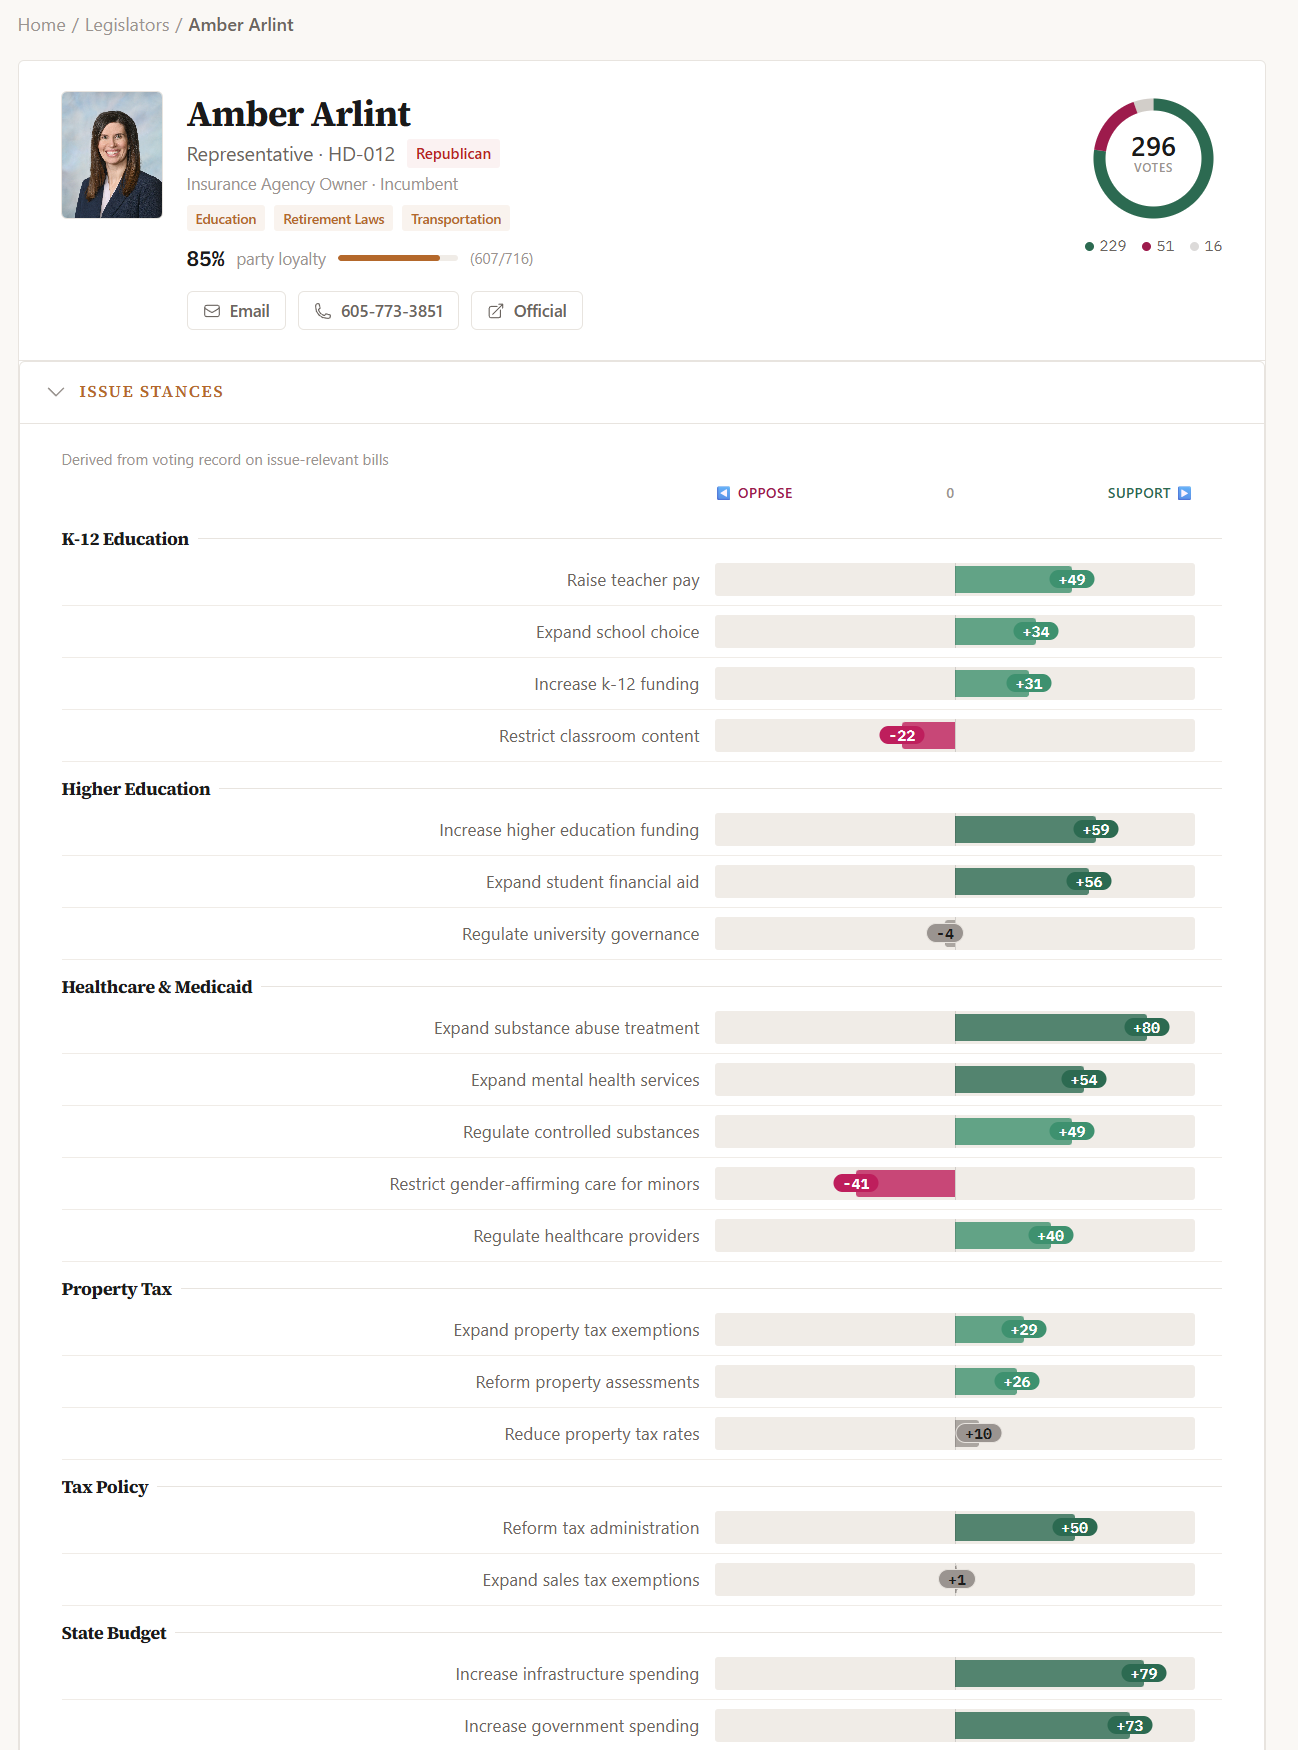Click the party loyalty progress bar
This screenshot has height=1750, width=1298.
pos(397,259)
